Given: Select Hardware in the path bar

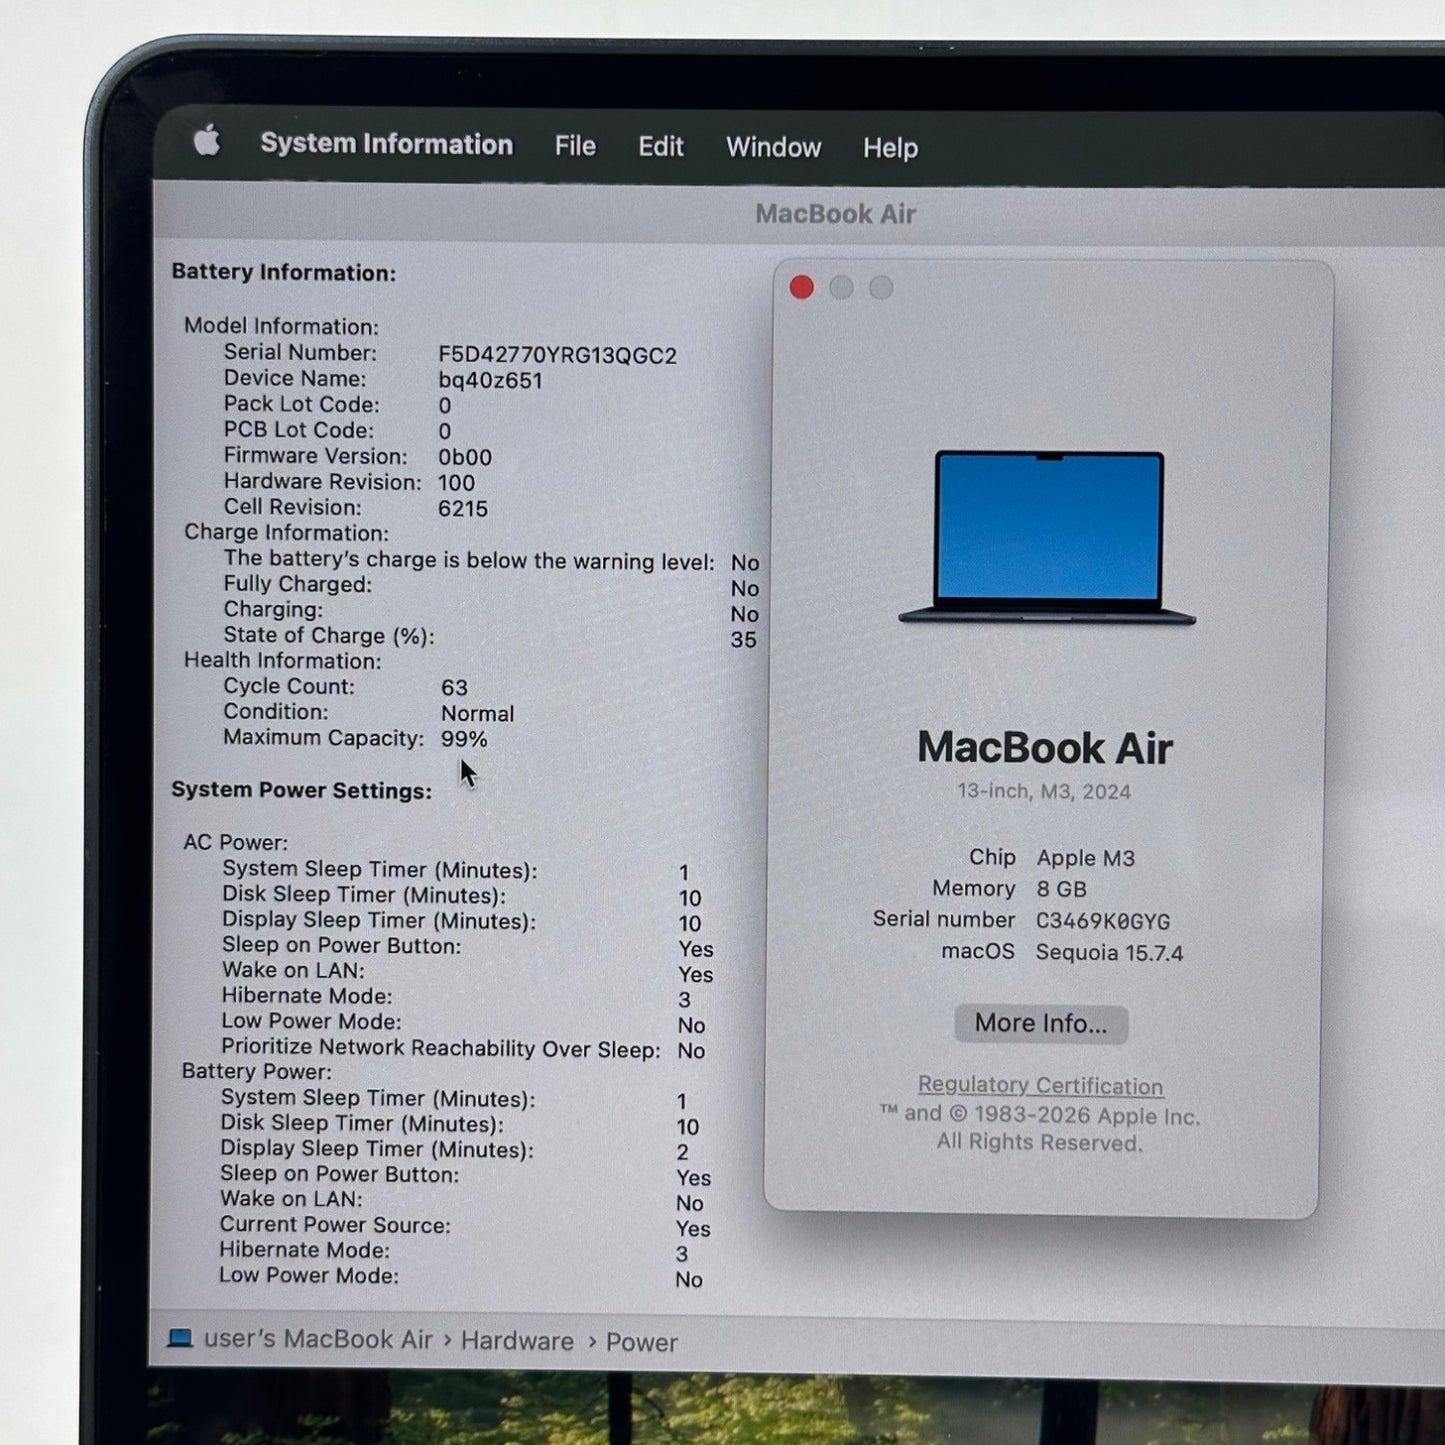Looking at the screenshot, I should [517, 1341].
